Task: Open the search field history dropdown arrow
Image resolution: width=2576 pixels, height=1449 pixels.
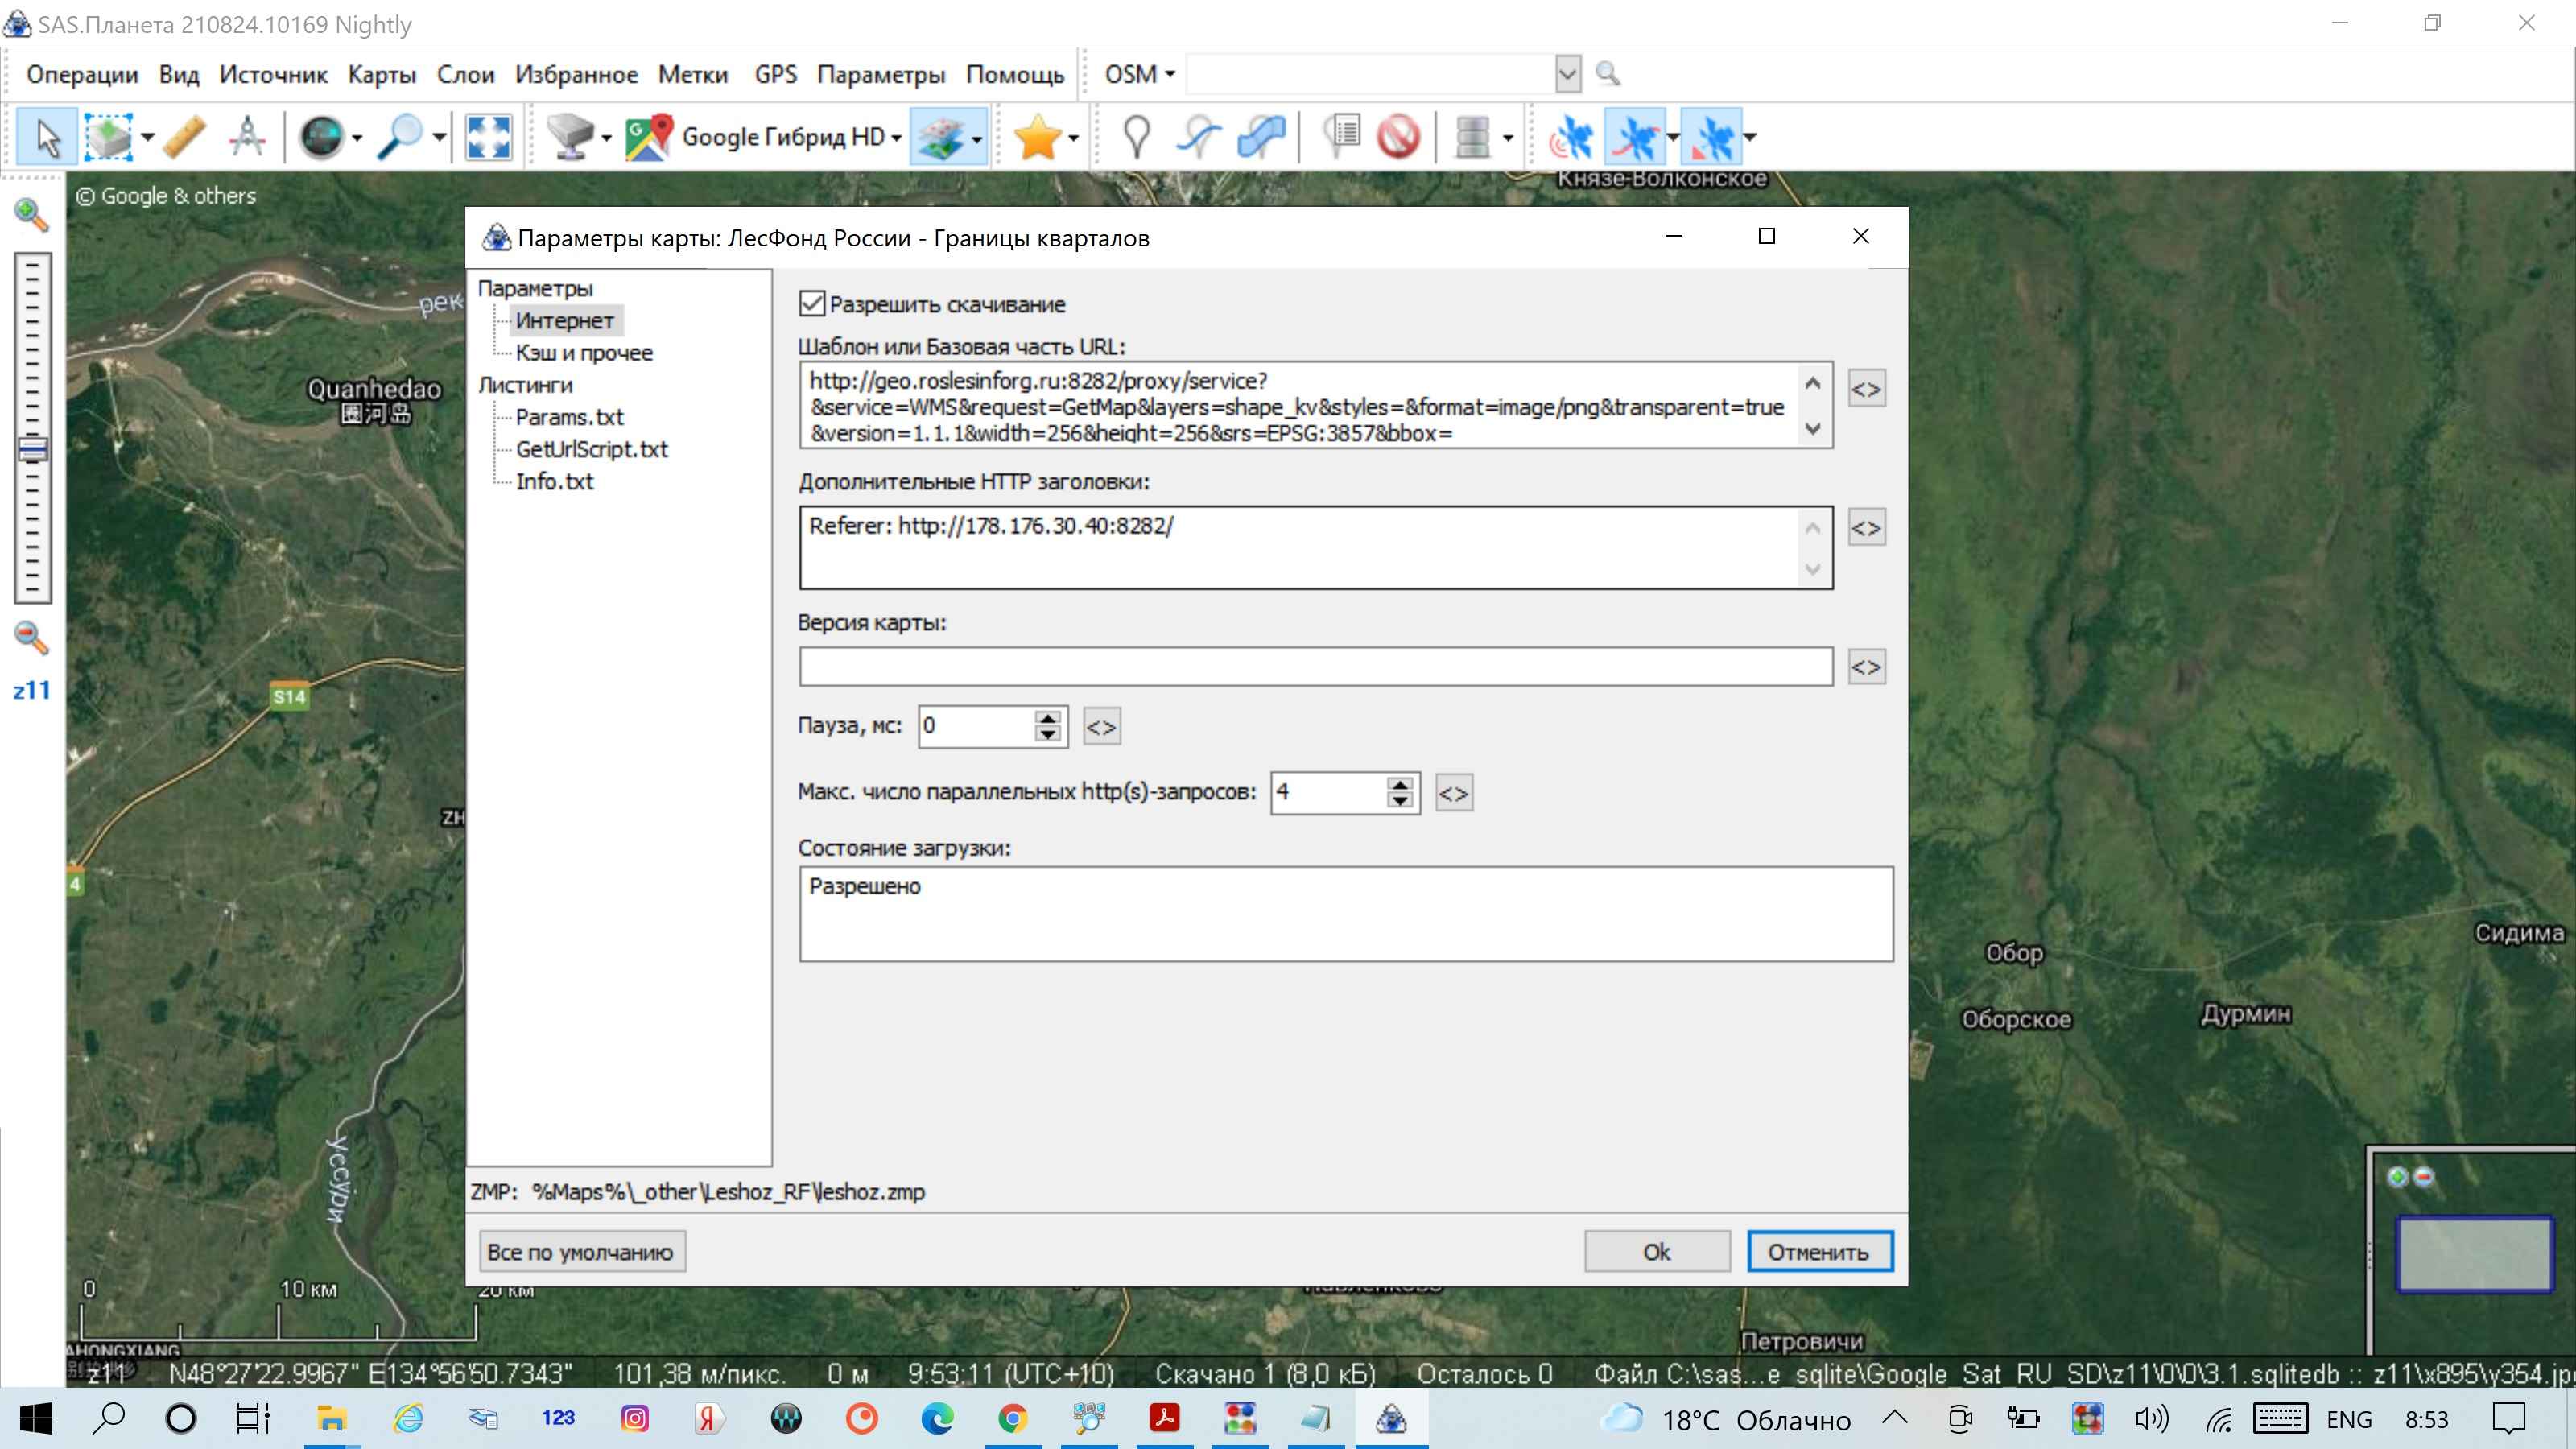Action: click(x=1567, y=74)
